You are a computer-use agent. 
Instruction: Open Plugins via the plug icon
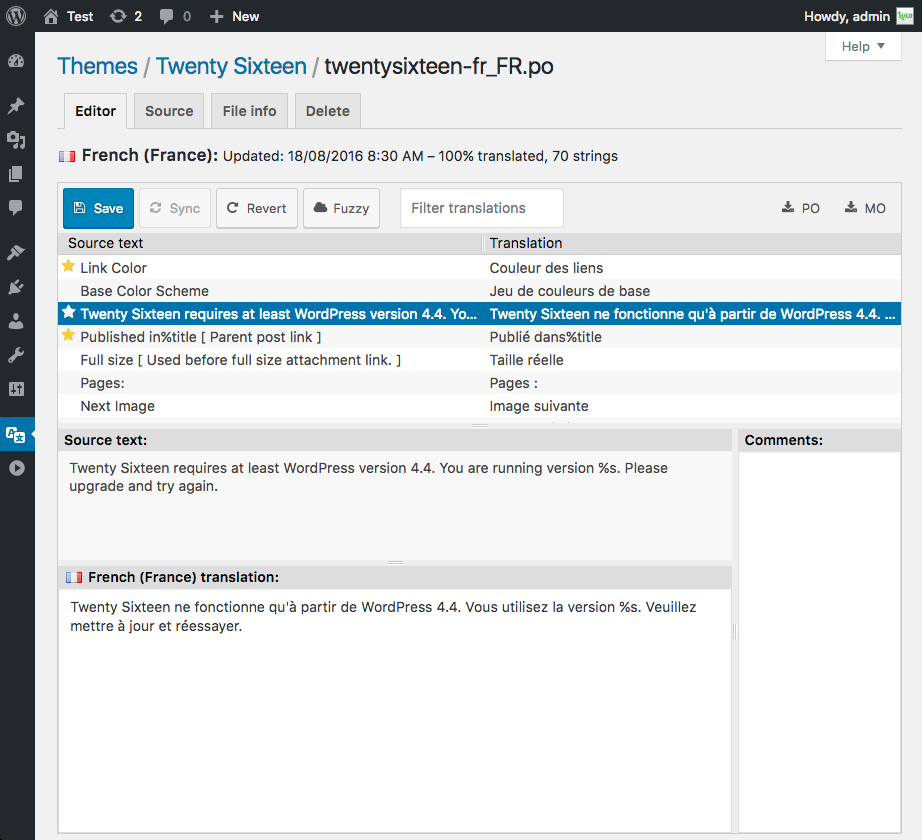(x=16, y=288)
